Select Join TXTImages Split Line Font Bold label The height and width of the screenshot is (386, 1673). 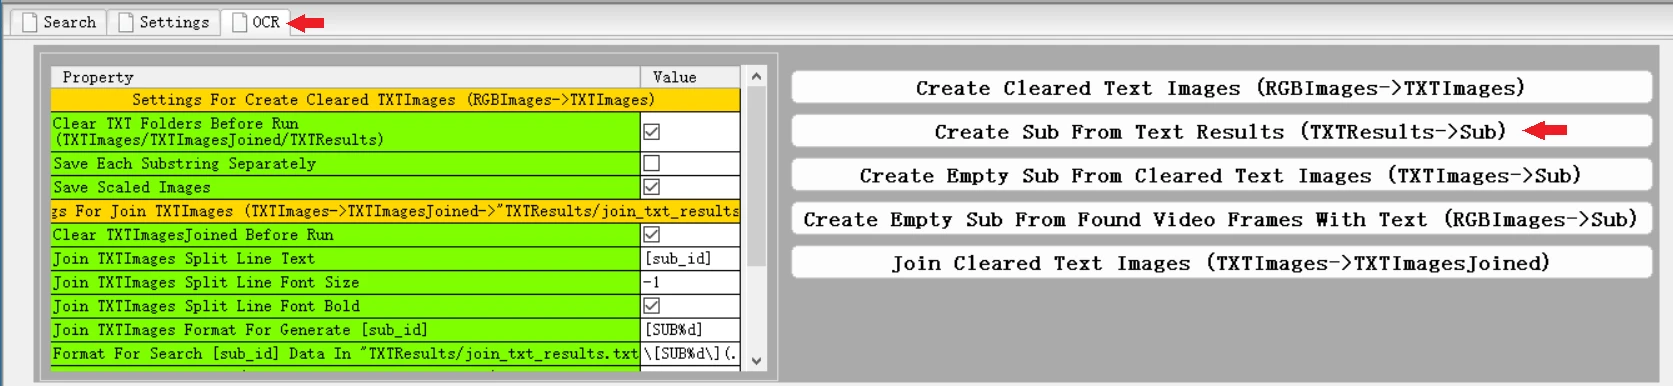click(x=346, y=306)
